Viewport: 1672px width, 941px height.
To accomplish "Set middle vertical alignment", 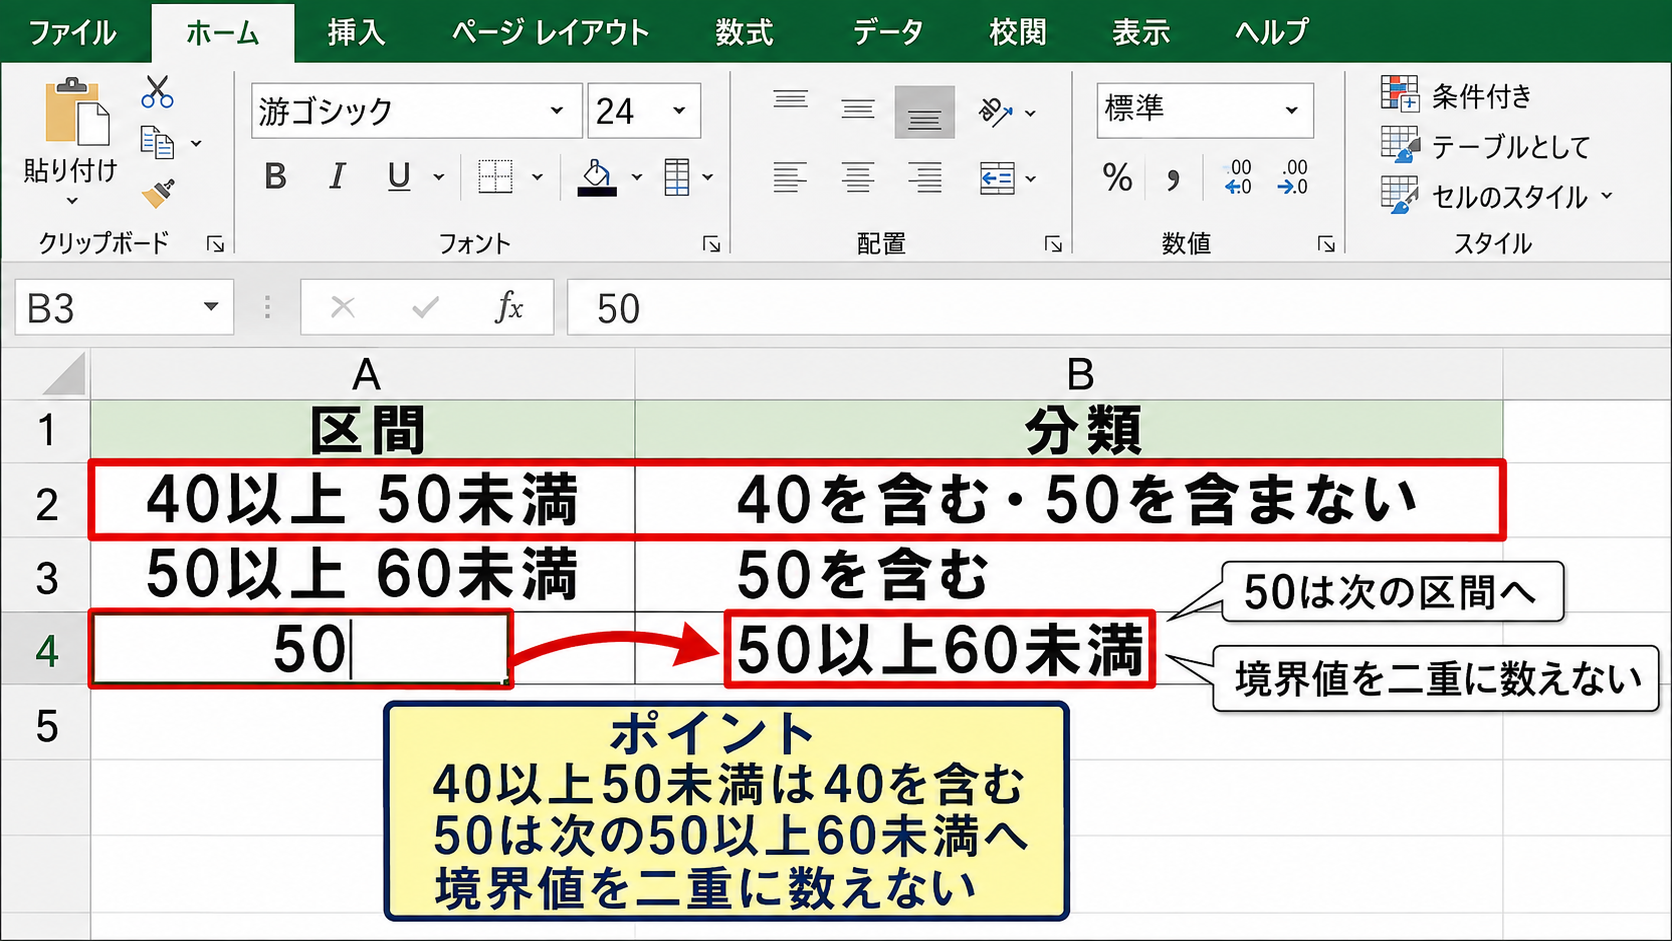I will pos(858,110).
